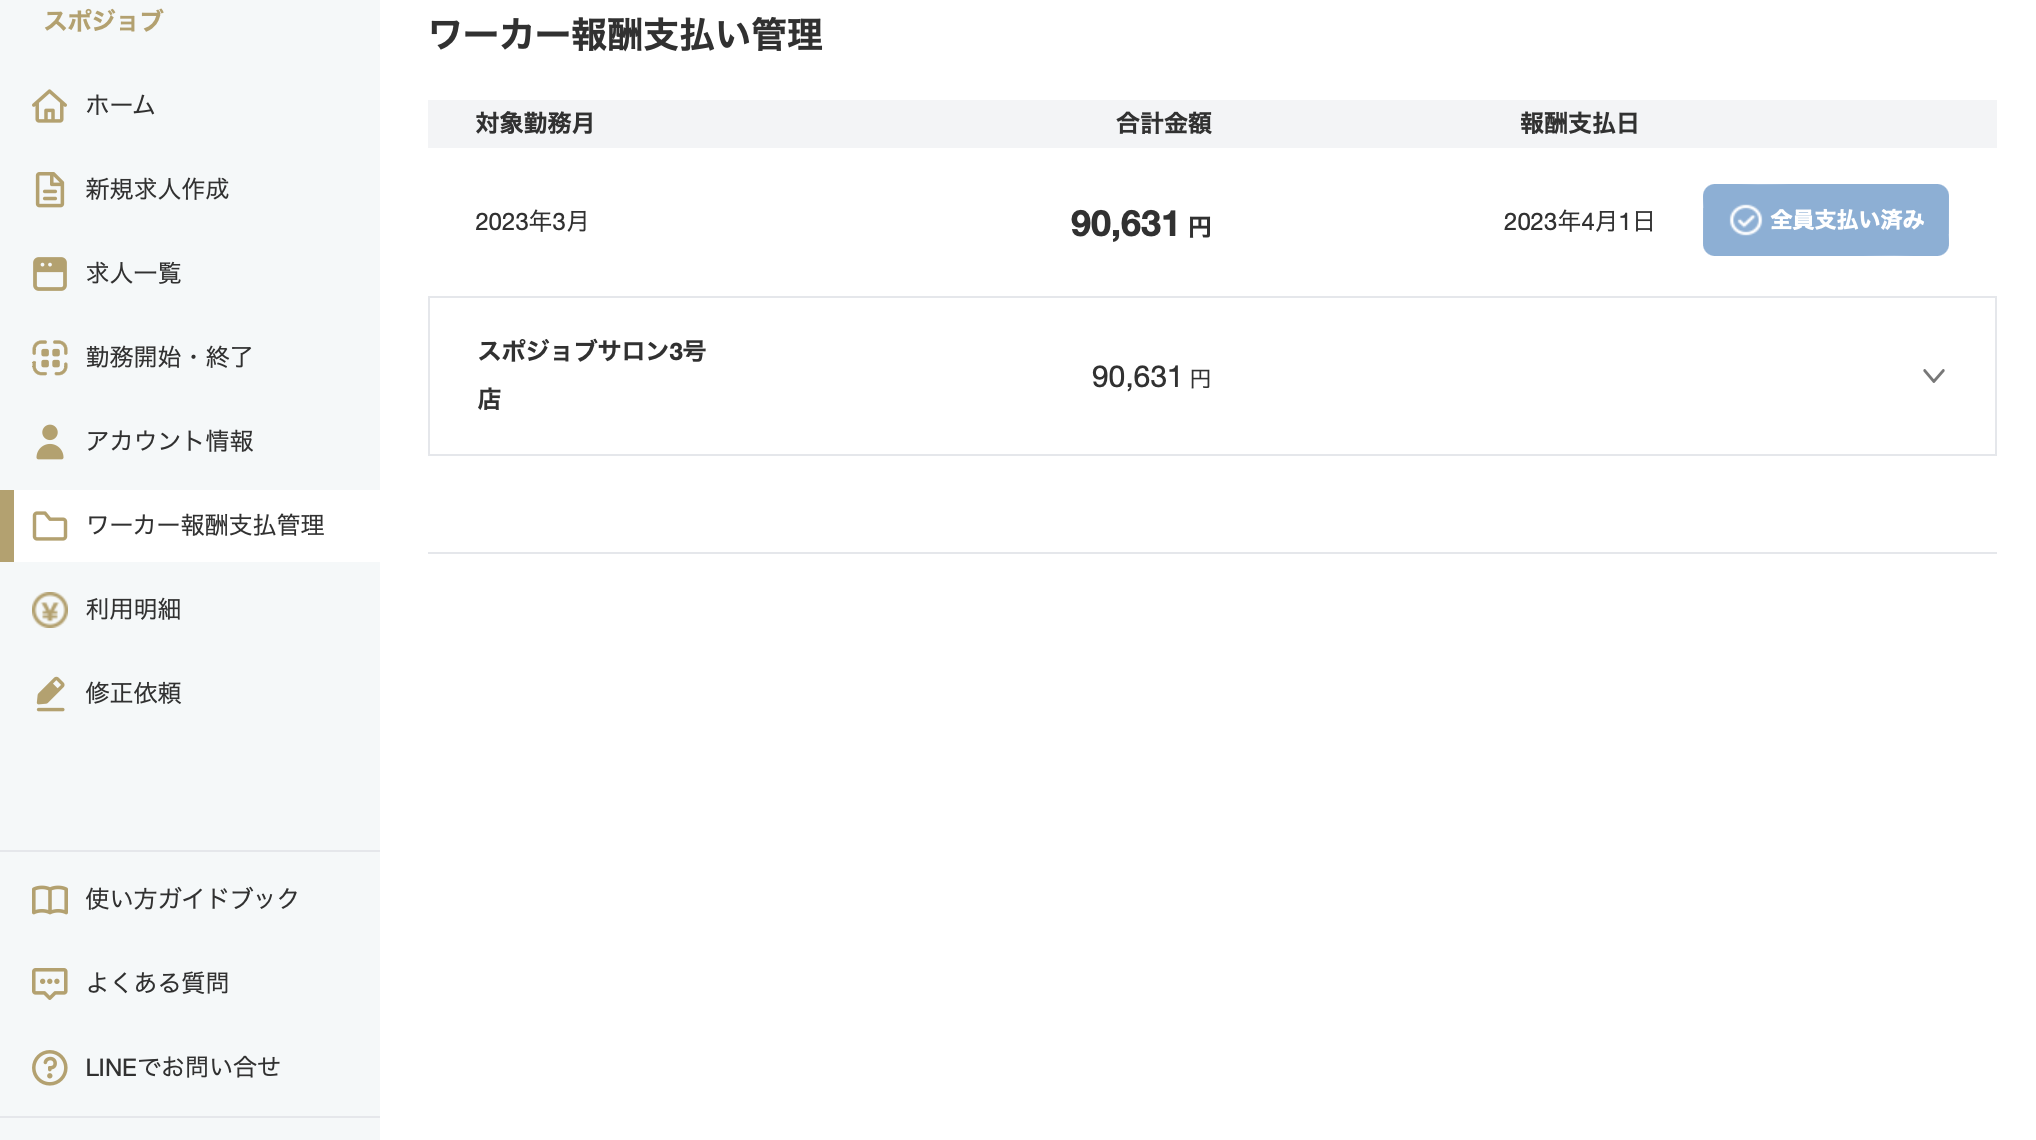The height and width of the screenshot is (1140, 2036).
Task: Select ワーカー報酬支払管理 in the sidebar
Action: coord(205,525)
